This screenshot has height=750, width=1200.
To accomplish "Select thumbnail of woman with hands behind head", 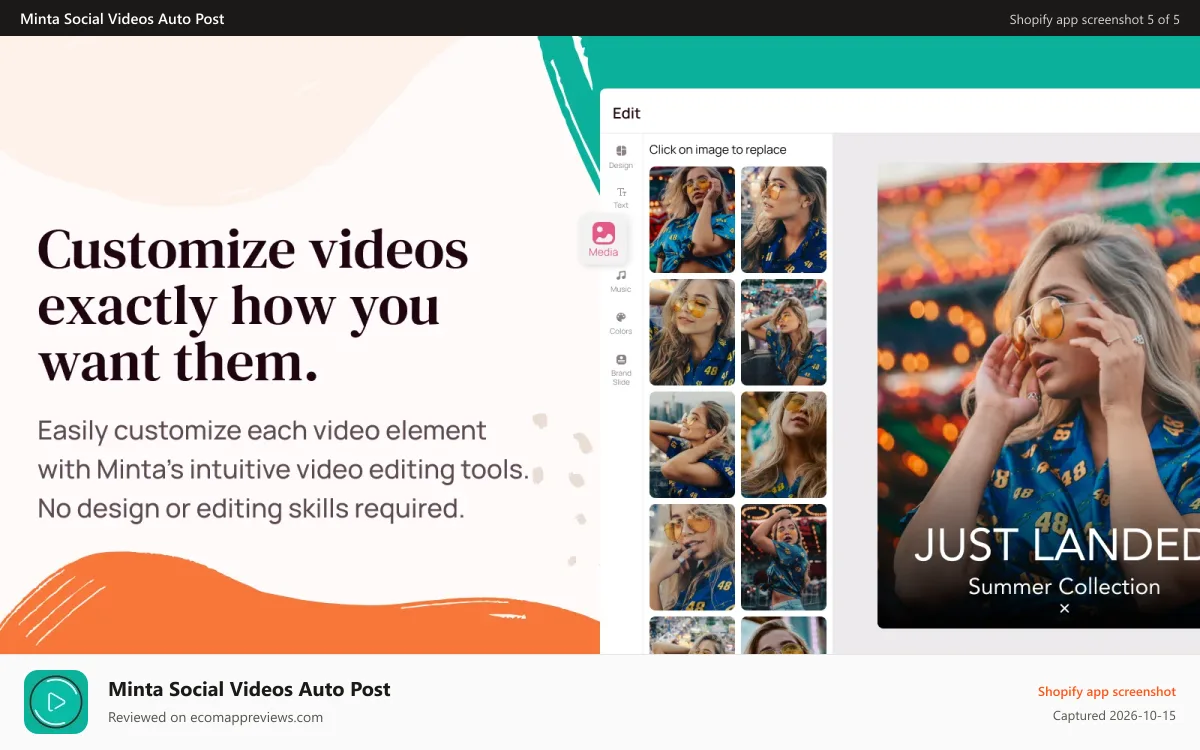I will coord(692,445).
